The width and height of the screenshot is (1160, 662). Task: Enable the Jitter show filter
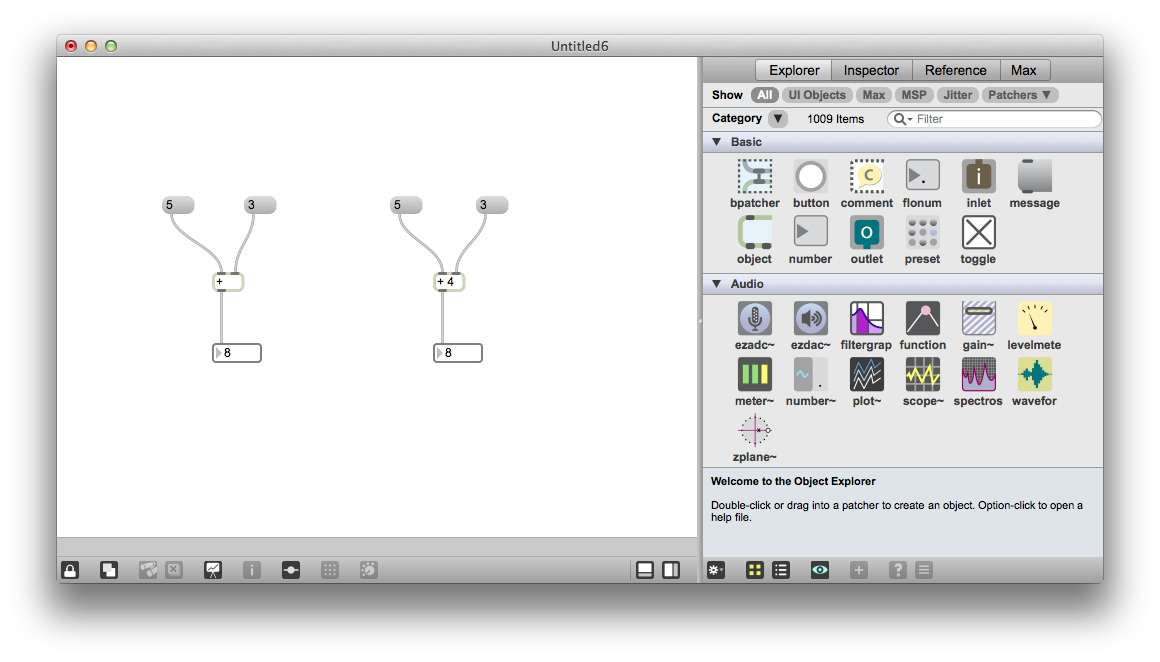[957, 94]
